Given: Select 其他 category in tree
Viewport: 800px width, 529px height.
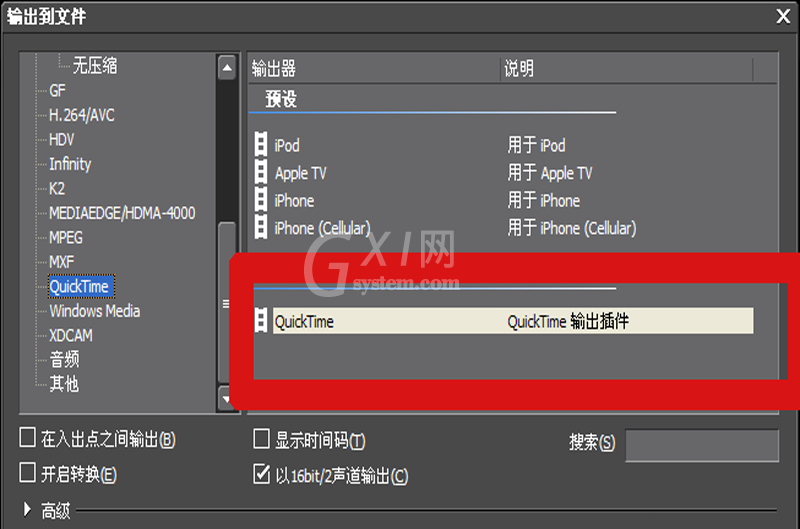Looking at the screenshot, I should (x=64, y=384).
